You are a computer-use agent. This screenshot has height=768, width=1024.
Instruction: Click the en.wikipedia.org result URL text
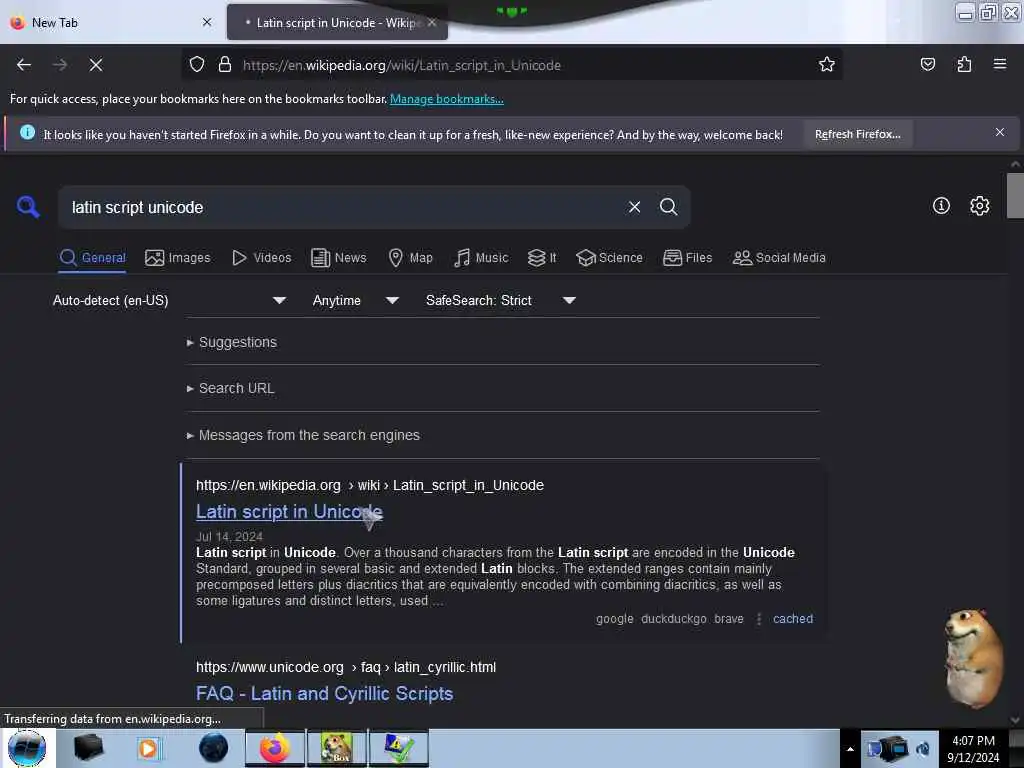coord(370,485)
